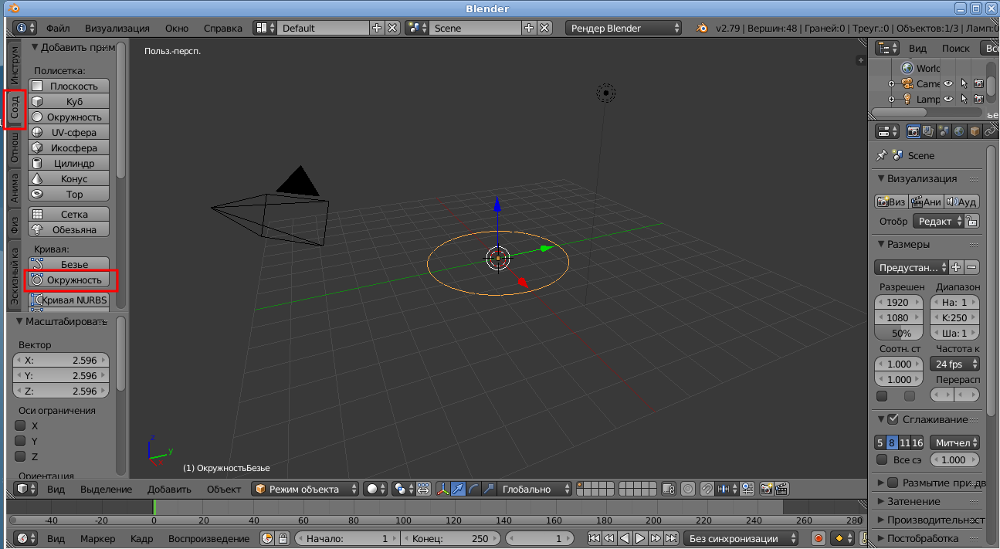Add a Cube mesh (Куб)

[69, 101]
